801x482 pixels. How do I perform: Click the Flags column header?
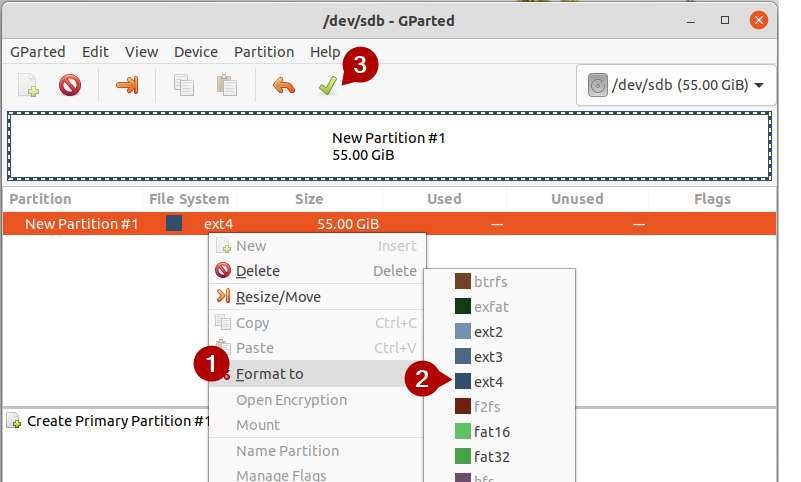pyautogui.click(x=713, y=199)
